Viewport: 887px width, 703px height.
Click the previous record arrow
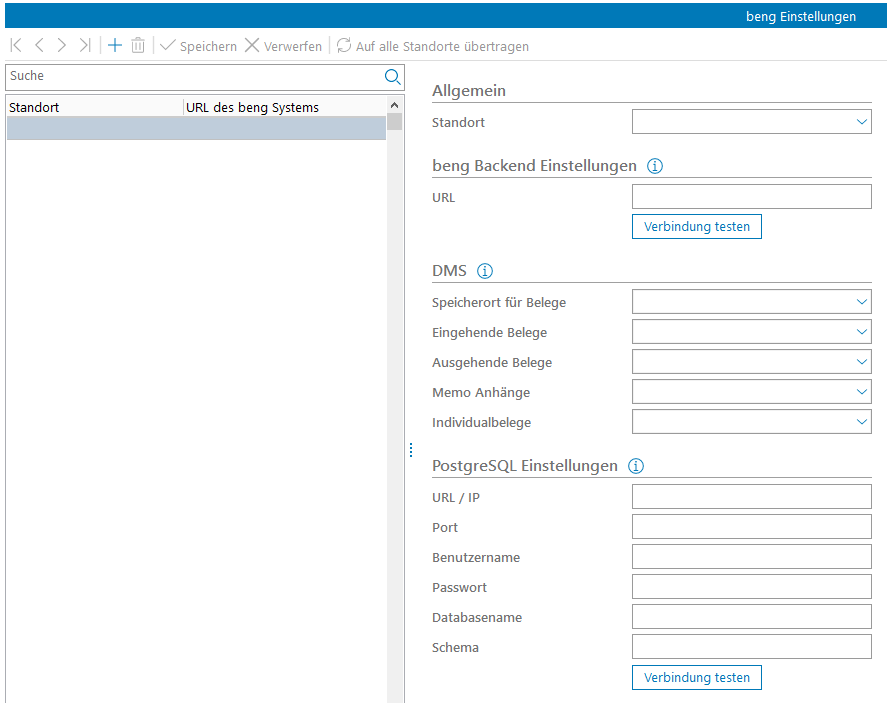pyautogui.click(x=39, y=46)
